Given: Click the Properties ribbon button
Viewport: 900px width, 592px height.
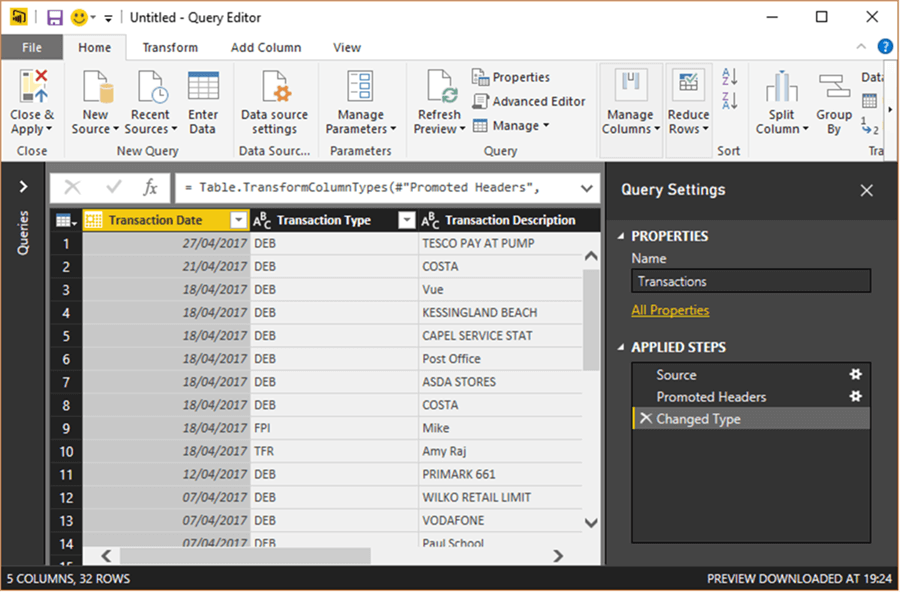Looking at the screenshot, I should (x=511, y=77).
